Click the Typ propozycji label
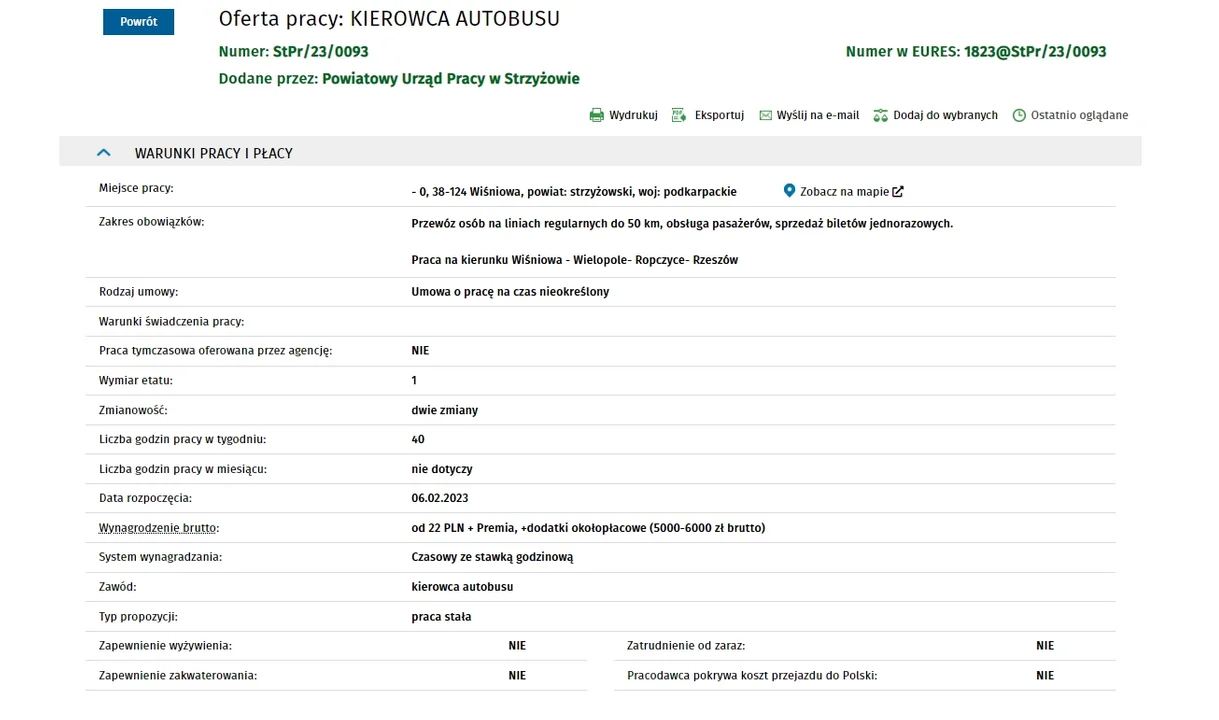Image resolution: width=1219 pixels, height=720 pixels. coord(138,617)
